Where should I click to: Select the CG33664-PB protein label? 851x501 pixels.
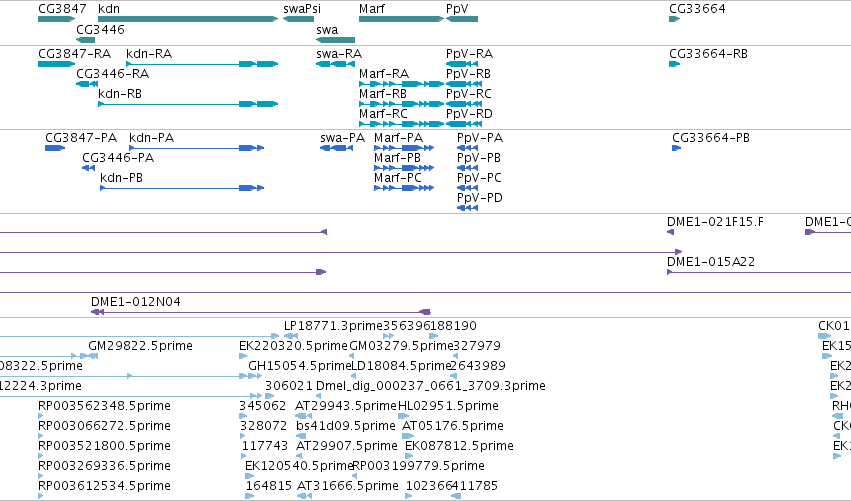(x=711, y=138)
